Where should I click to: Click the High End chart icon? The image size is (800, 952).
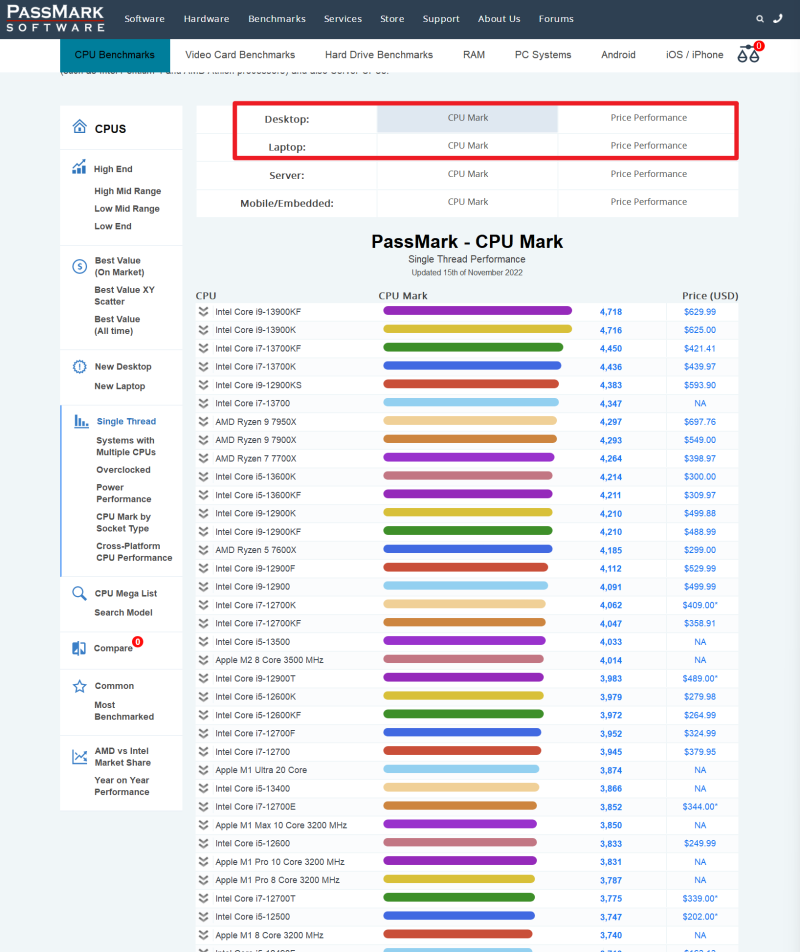[x=79, y=167]
